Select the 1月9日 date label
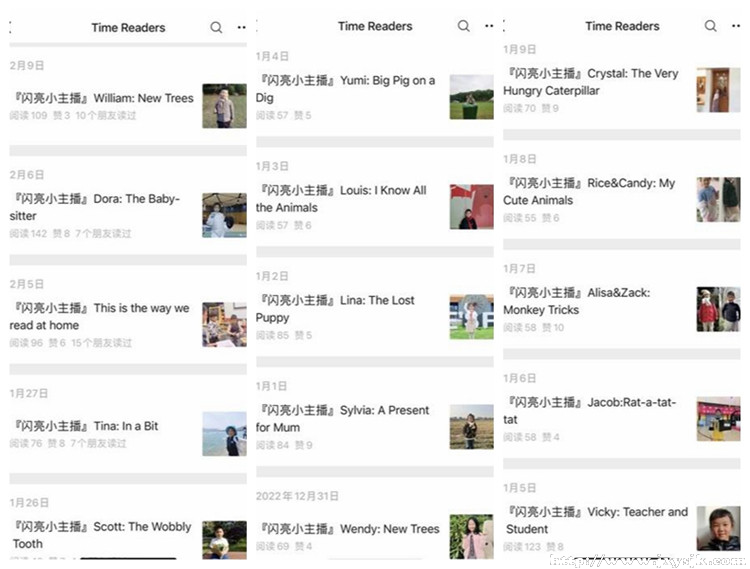 519,49
